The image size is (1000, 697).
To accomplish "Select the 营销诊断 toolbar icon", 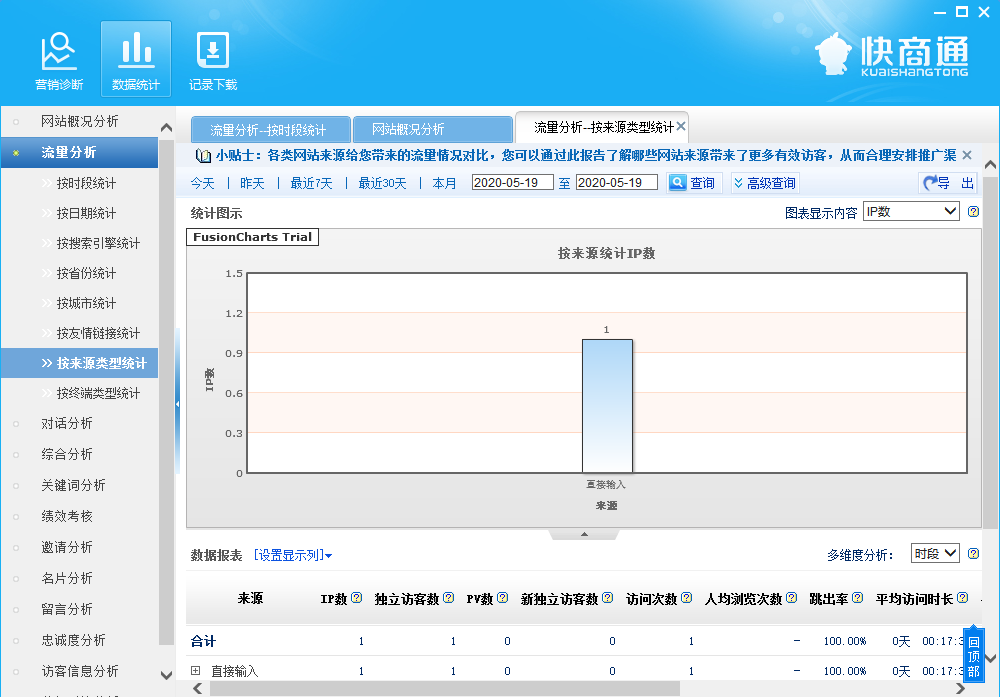I will 59,57.
